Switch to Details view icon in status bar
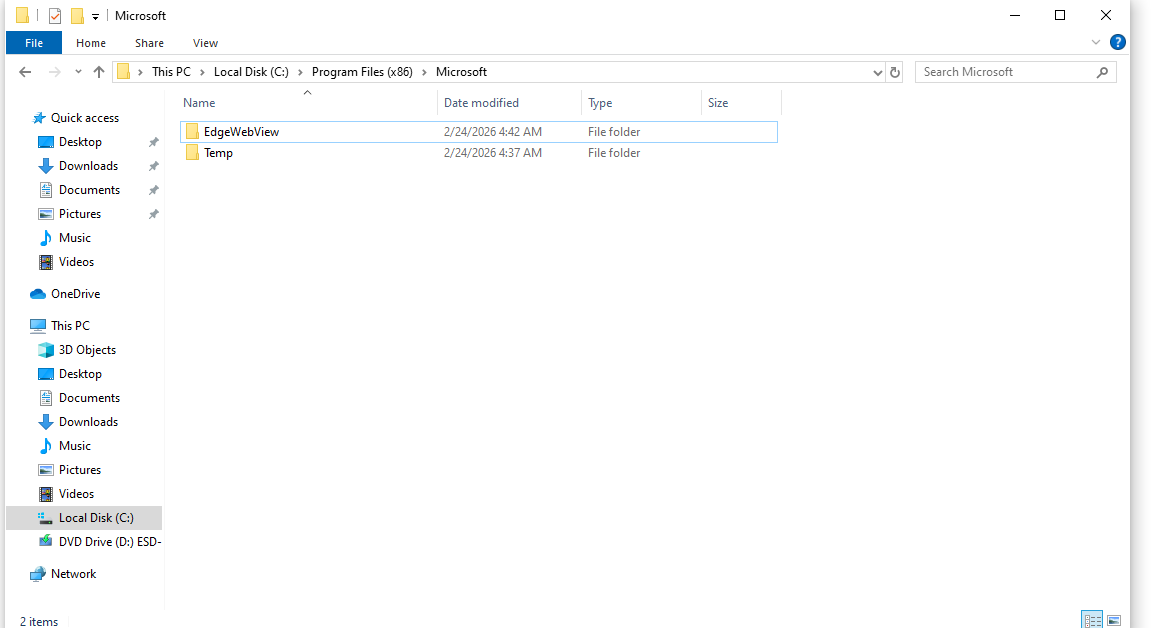The image size is (1156, 628). pyautogui.click(x=1092, y=620)
